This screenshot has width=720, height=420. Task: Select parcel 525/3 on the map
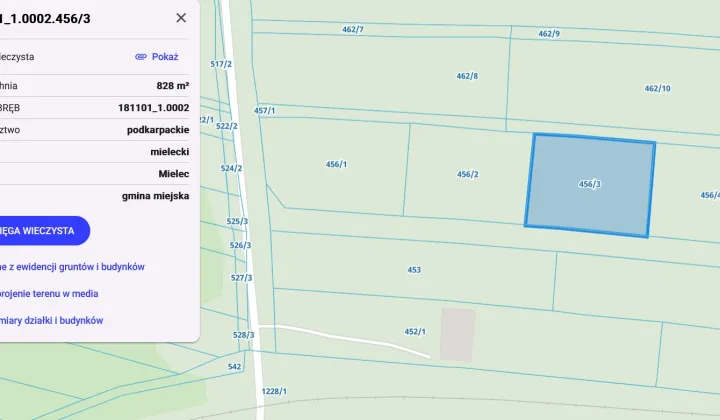click(237, 221)
